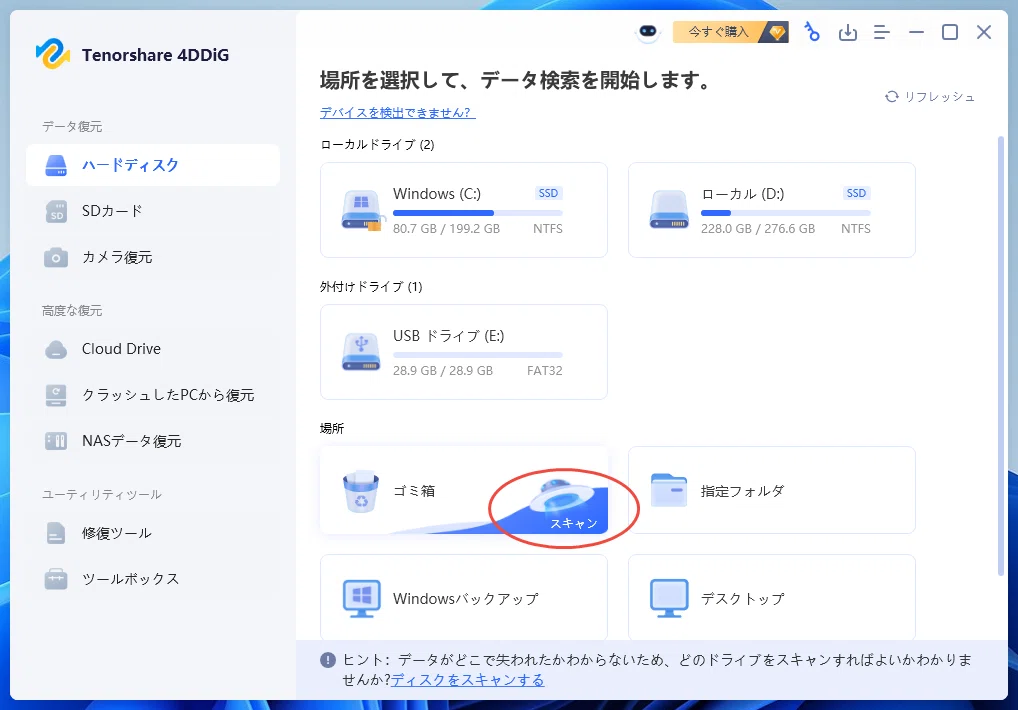Click the SD card icon

click(56, 212)
